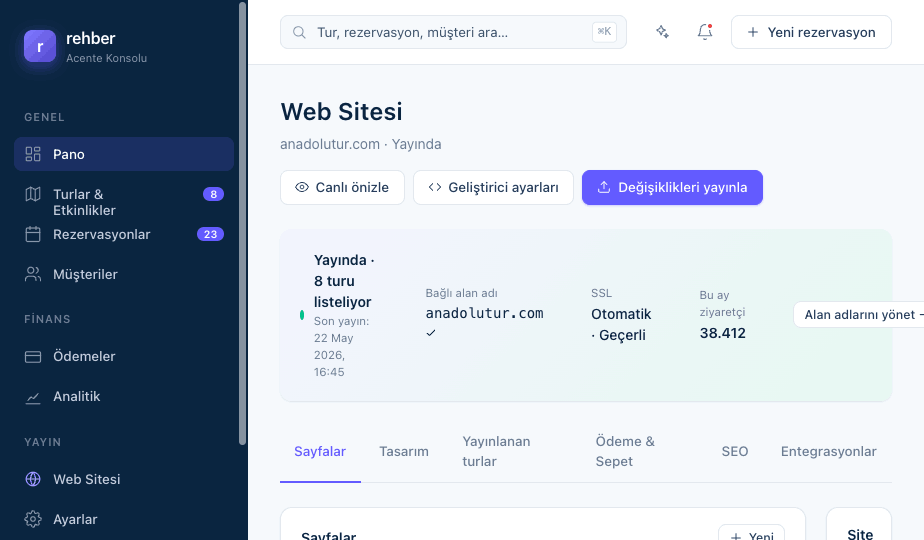Click the Otomatik · Geçerli SSL status
924x540 pixels.
coord(621,324)
